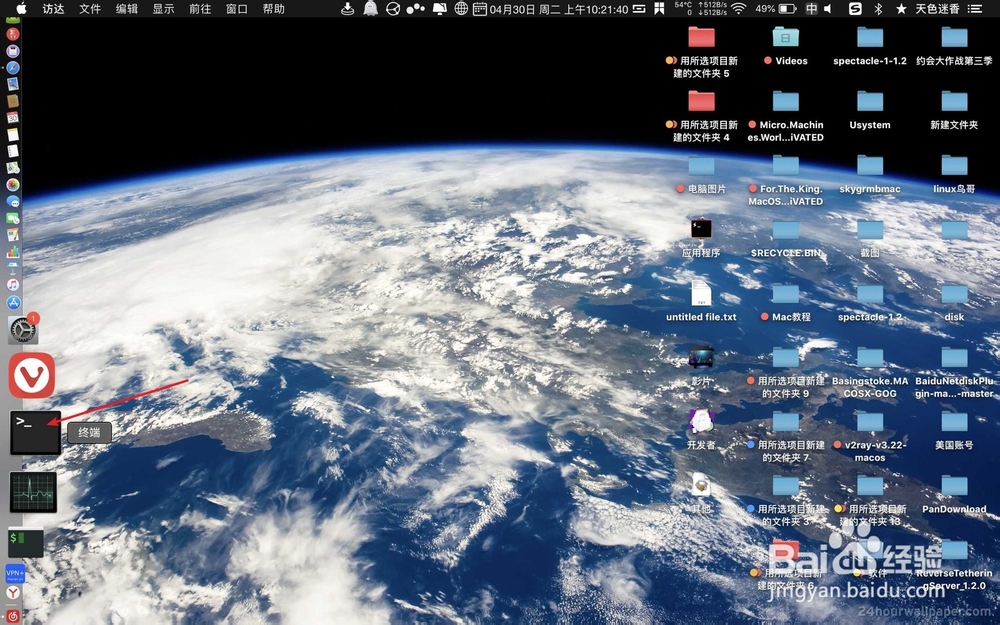This screenshot has width=1000, height=625.
Task: Open Calendar icon showing 30 in Dock
Action: tap(13, 117)
